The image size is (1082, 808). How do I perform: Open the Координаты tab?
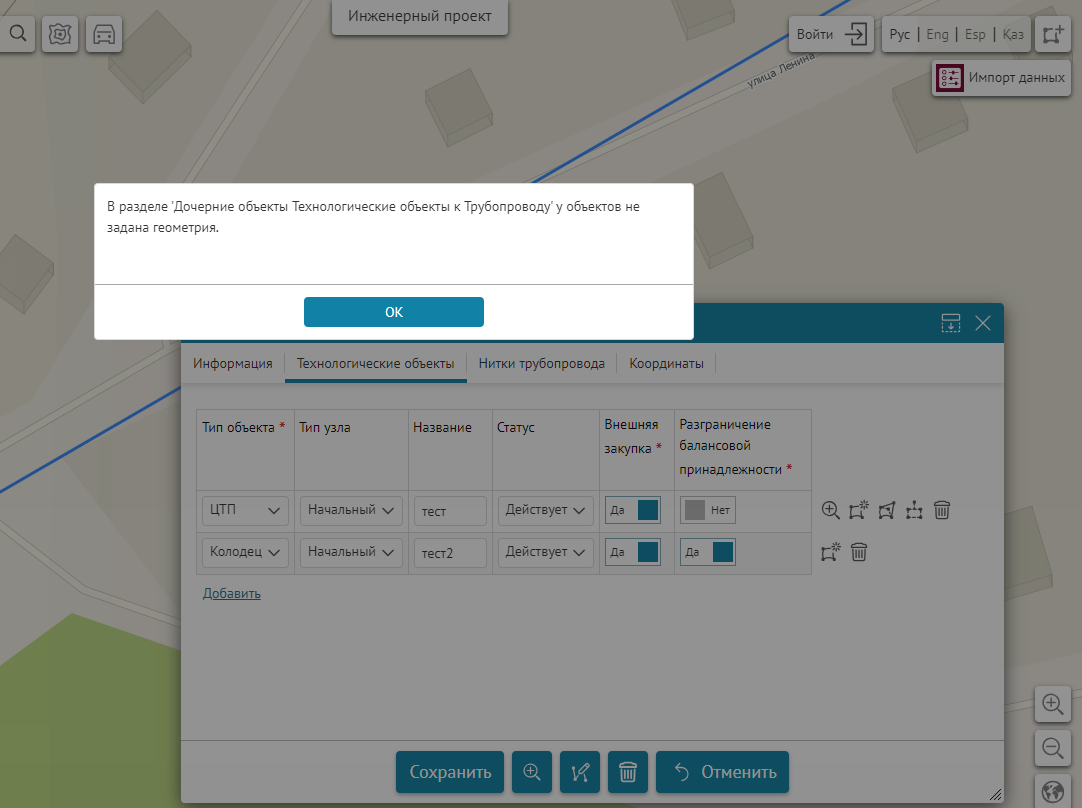[x=666, y=364]
